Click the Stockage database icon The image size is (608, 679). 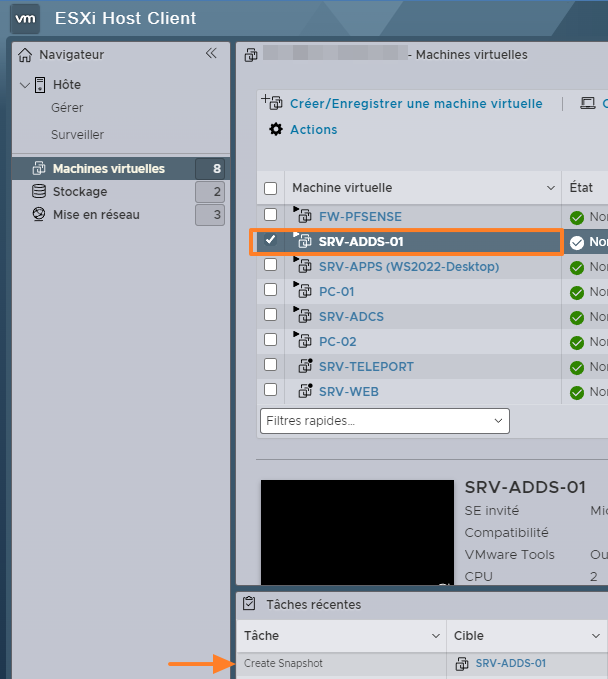coord(39,191)
